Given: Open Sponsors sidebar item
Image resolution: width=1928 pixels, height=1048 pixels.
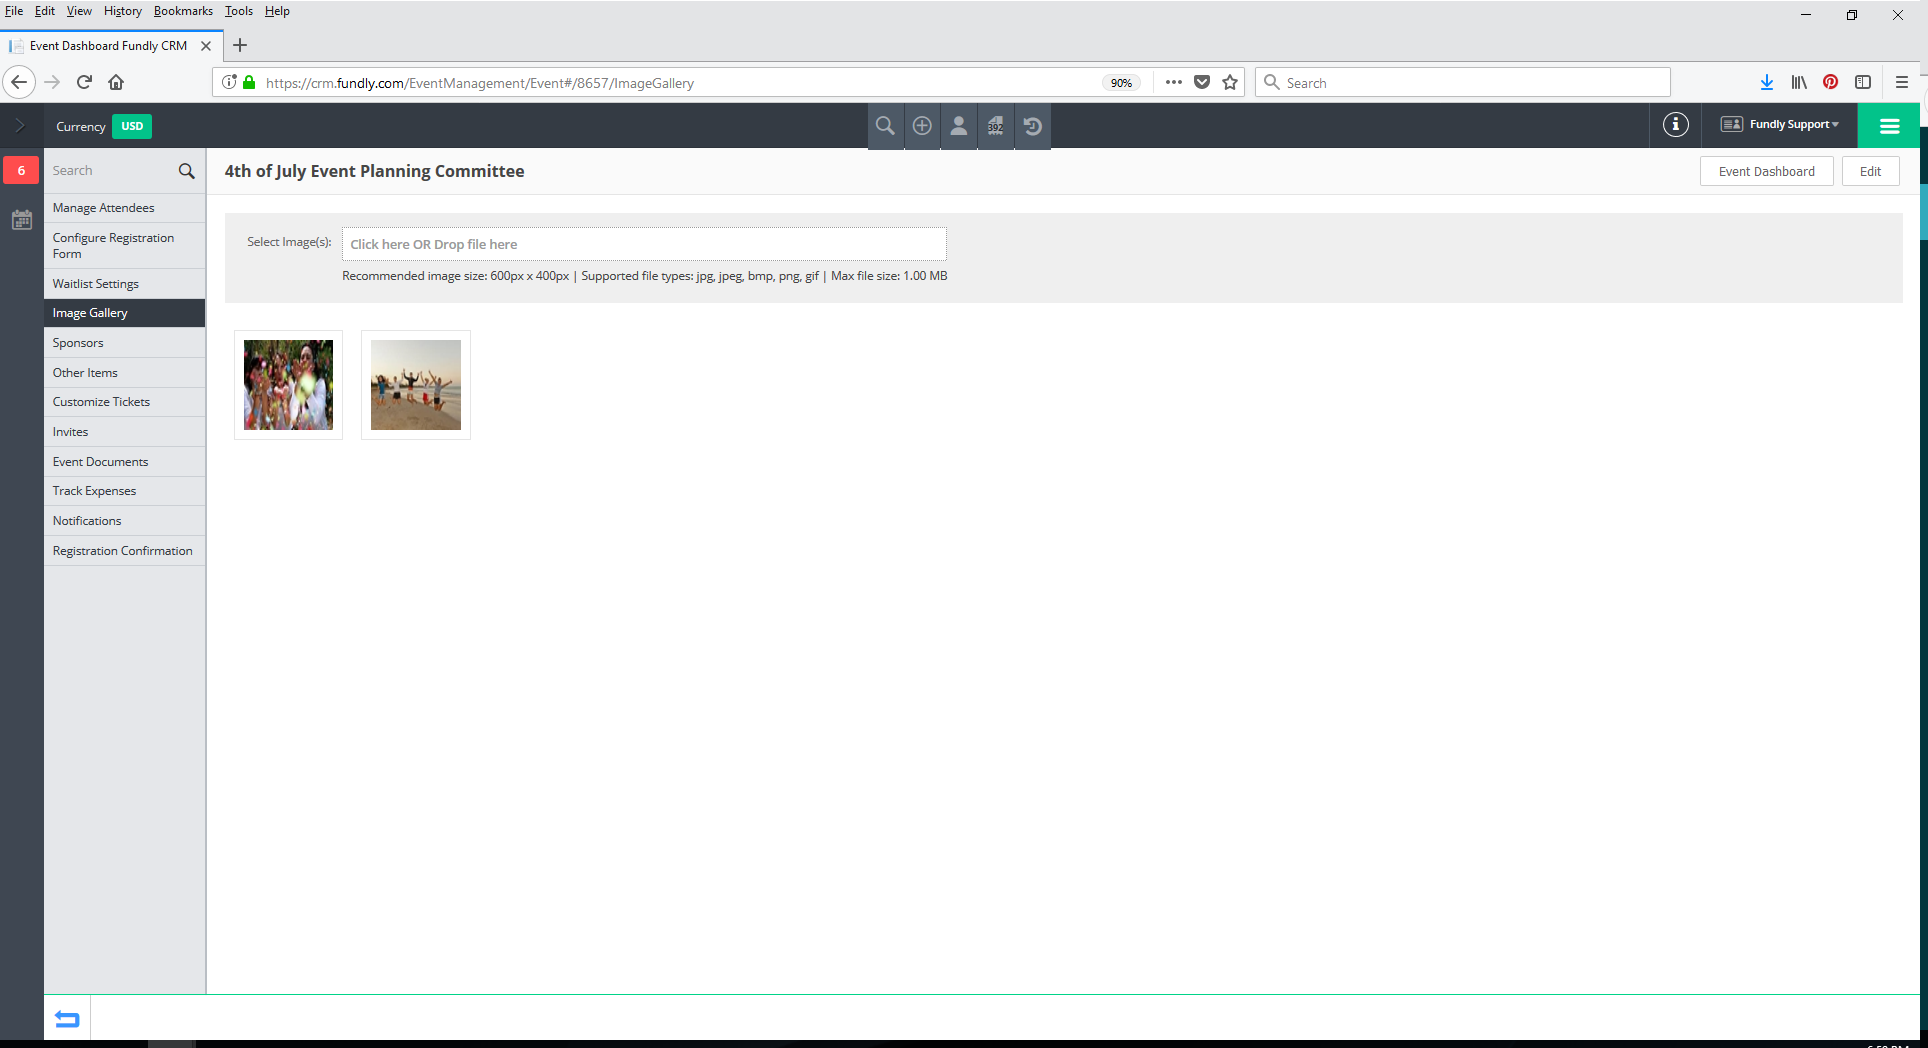Looking at the screenshot, I should (124, 343).
